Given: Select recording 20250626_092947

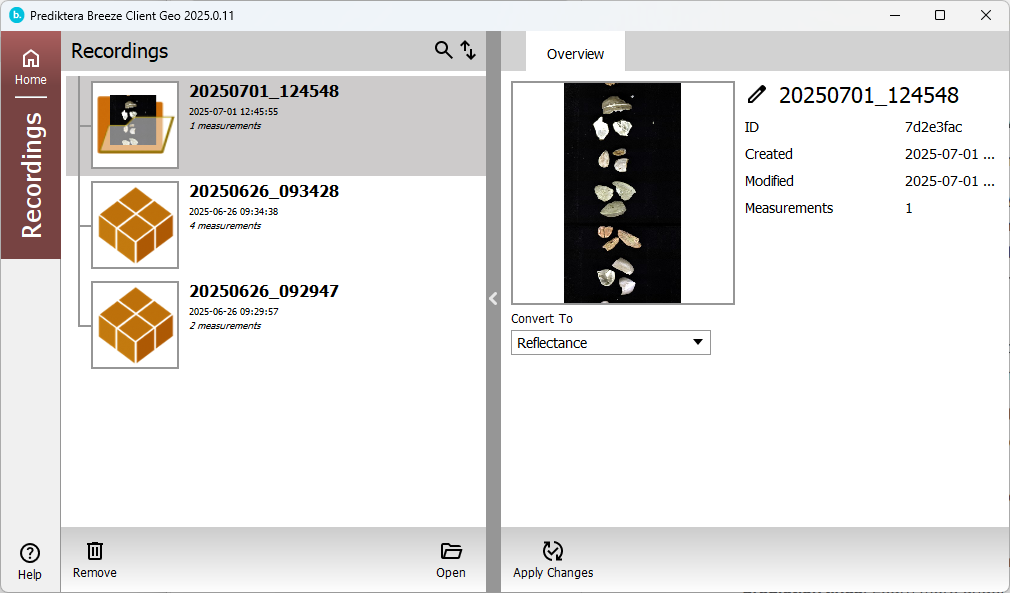Looking at the screenshot, I should 264,292.
